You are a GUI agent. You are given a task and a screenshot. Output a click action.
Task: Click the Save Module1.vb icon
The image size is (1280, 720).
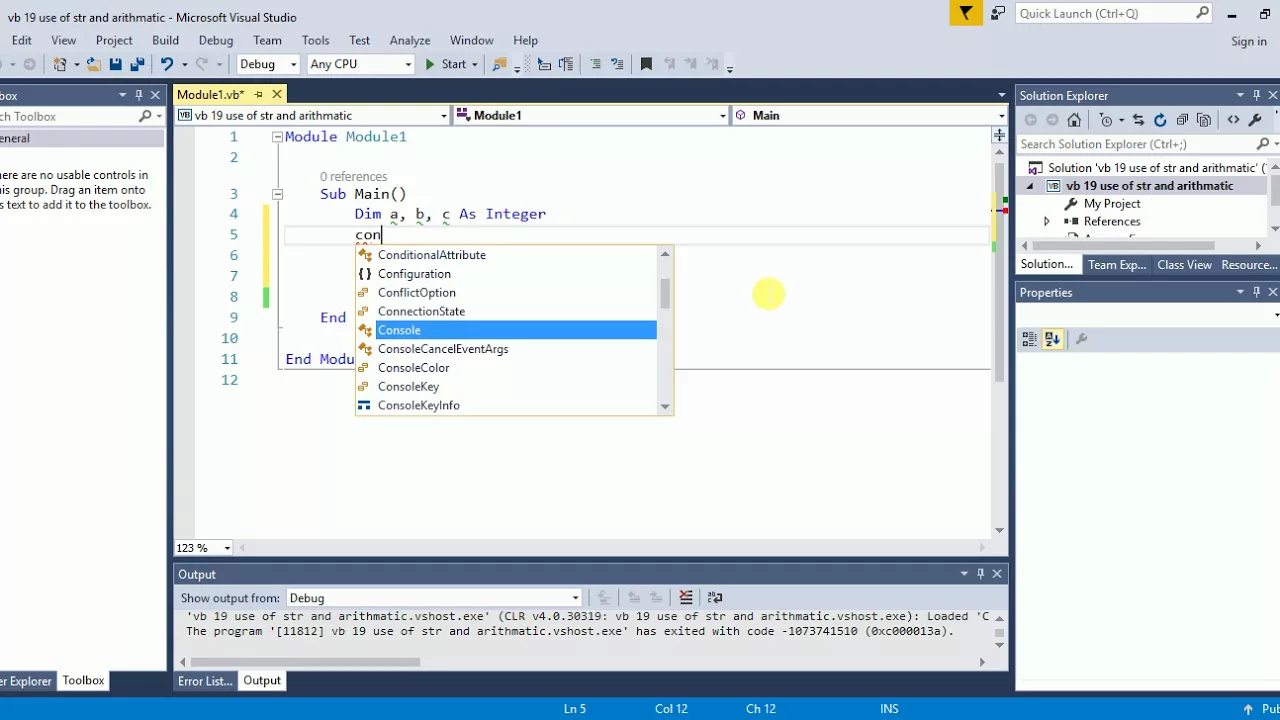(x=115, y=64)
